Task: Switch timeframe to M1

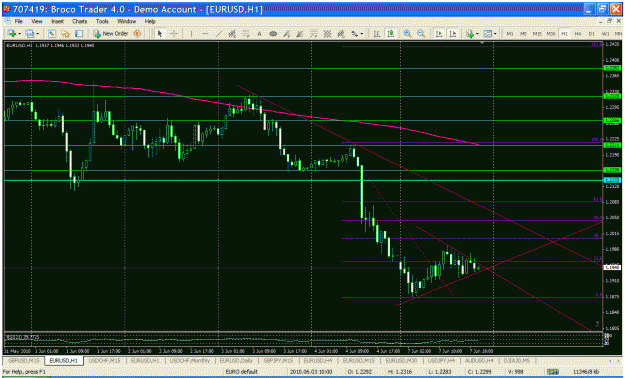Action: tap(510, 34)
